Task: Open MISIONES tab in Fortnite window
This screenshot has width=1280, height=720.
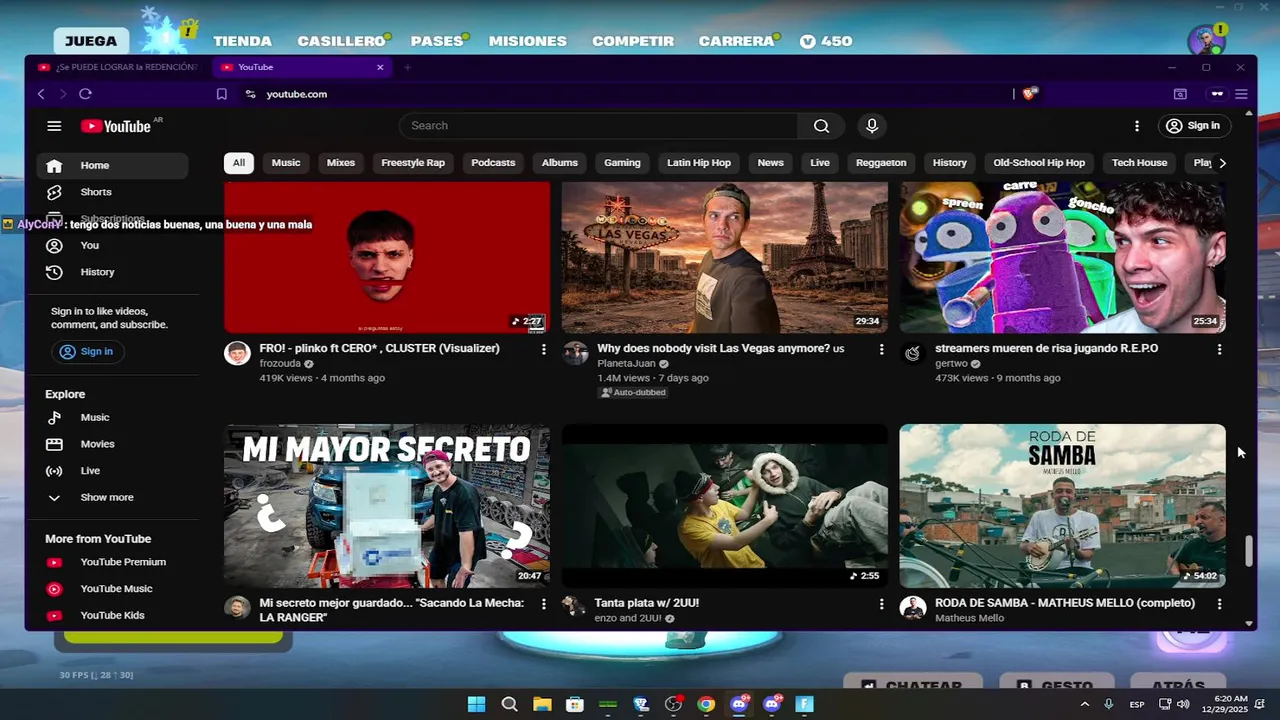Action: click(x=528, y=41)
